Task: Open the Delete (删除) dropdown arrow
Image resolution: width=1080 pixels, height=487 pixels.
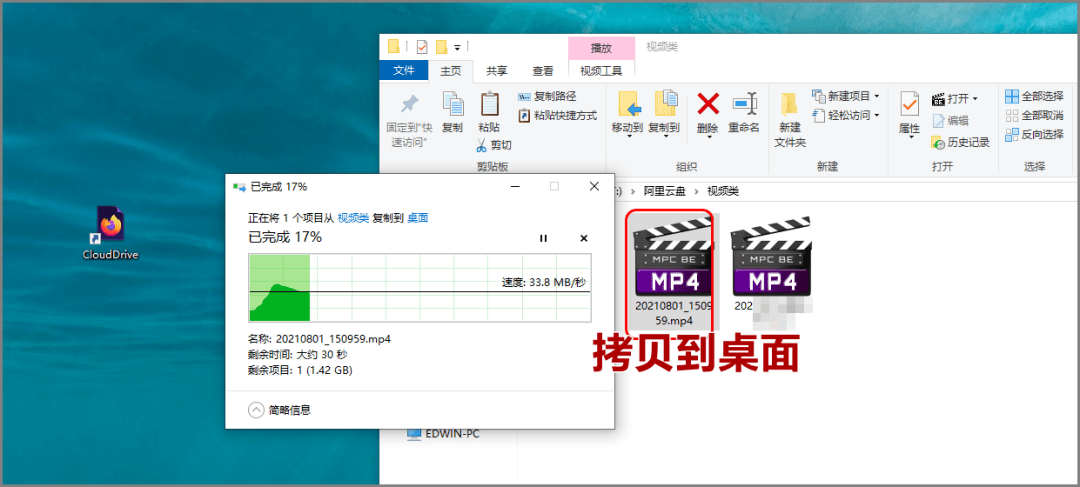Action: [x=708, y=136]
